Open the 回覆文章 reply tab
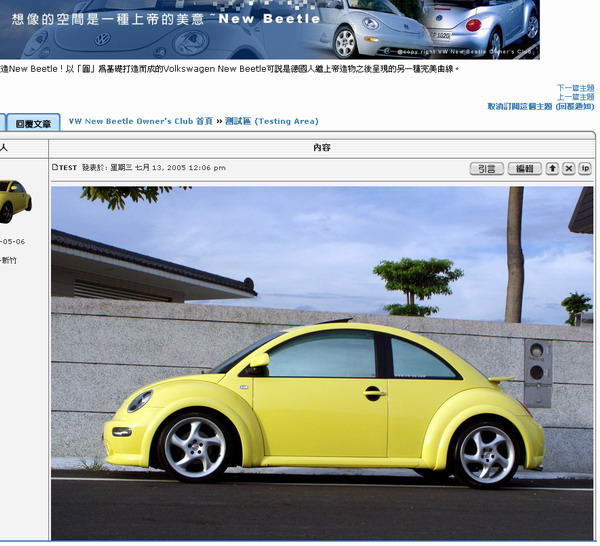Image resolution: width=600 pixels, height=546 pixels. tap(33, 123)
